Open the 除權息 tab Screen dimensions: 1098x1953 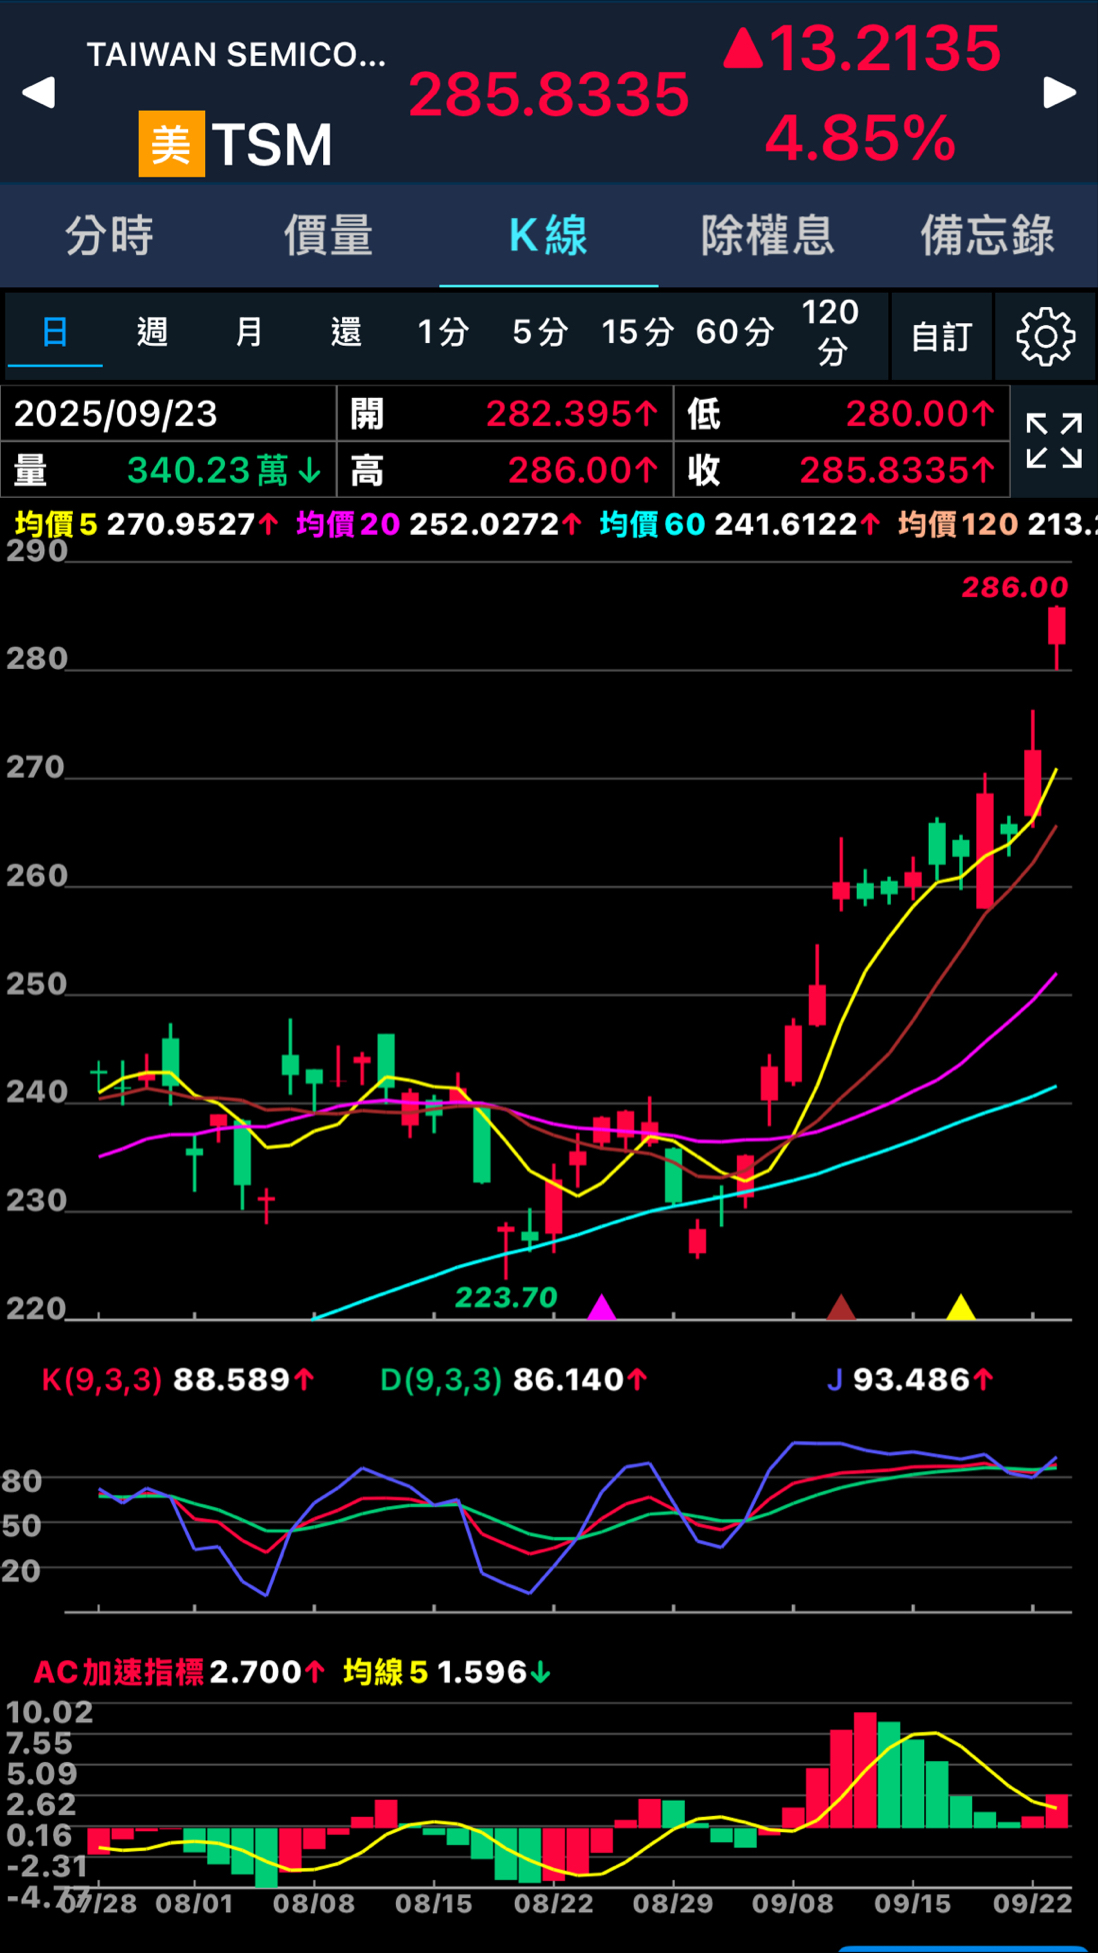(768, 236)
